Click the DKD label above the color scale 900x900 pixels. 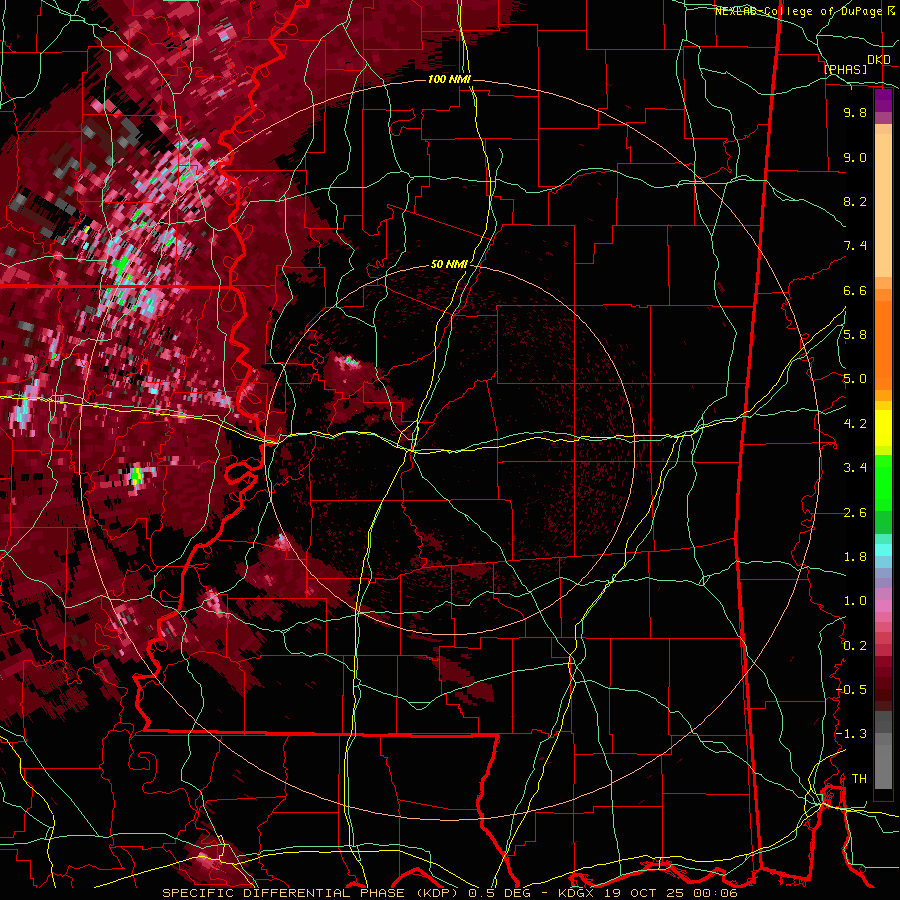click(879, 60)
